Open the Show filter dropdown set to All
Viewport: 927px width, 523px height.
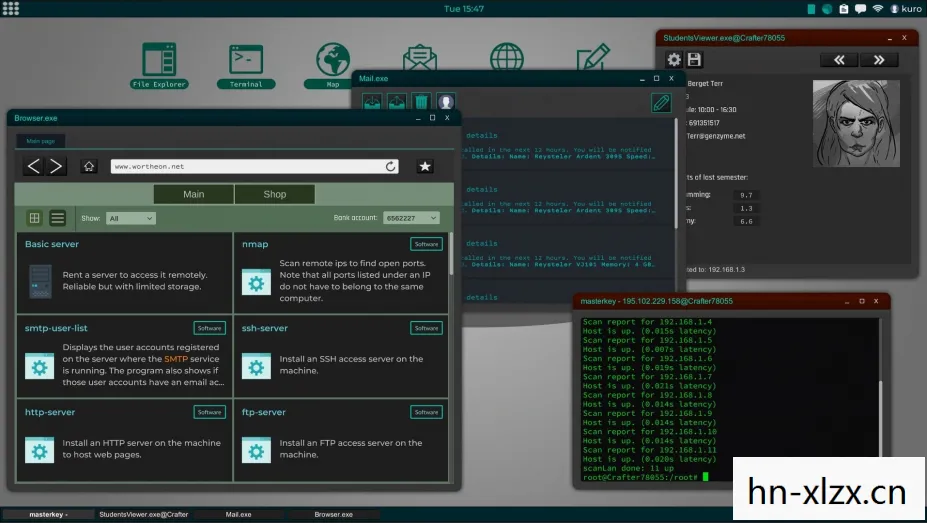131,218
